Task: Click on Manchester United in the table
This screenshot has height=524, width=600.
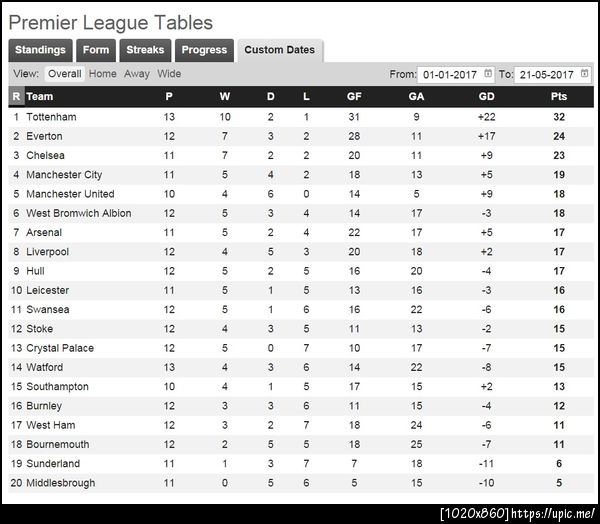Action: pyautogui.click(x=70, y=194)
